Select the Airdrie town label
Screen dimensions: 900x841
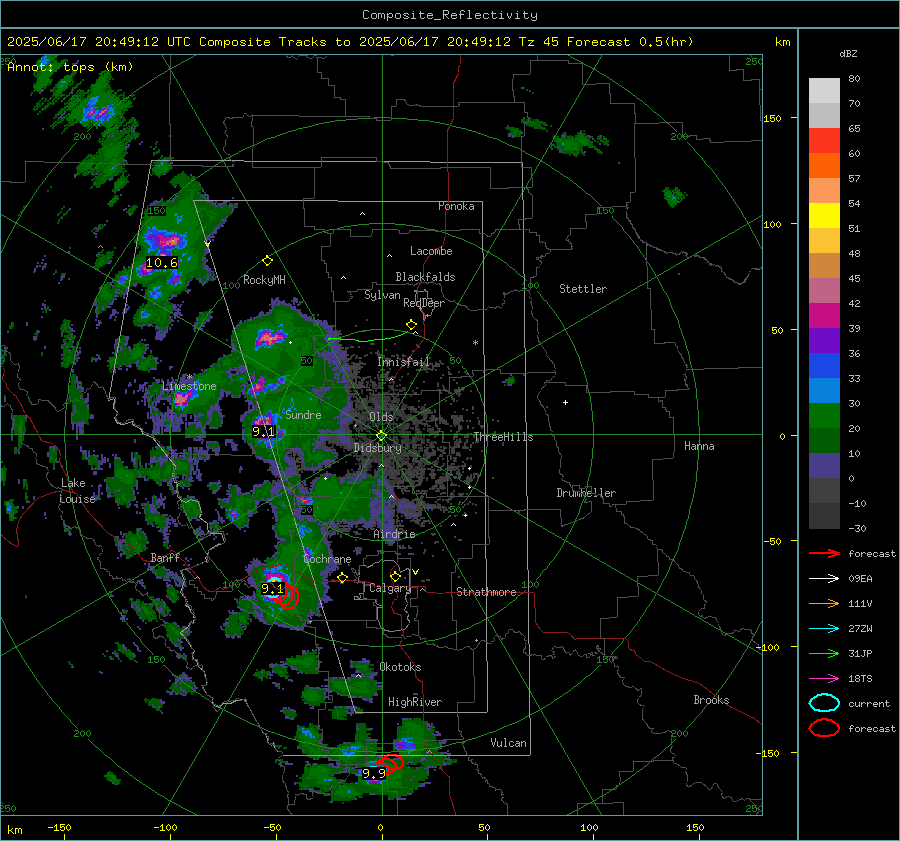394,534
